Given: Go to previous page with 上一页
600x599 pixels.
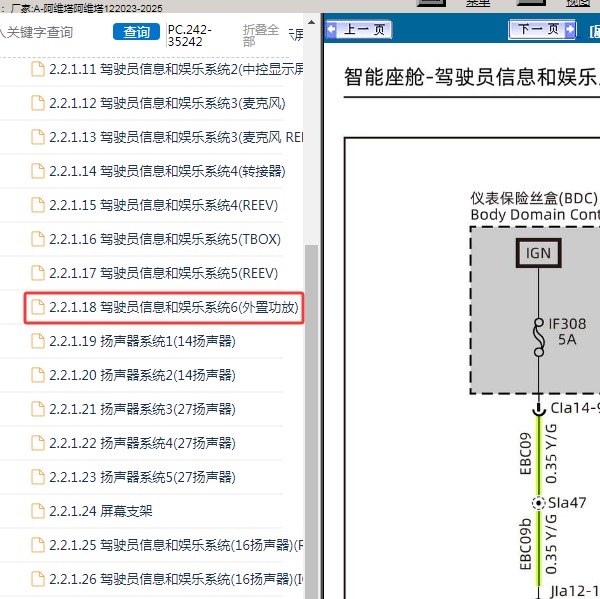Looking at the screenshot, I should pyautogui.click(x=359, y=29).
